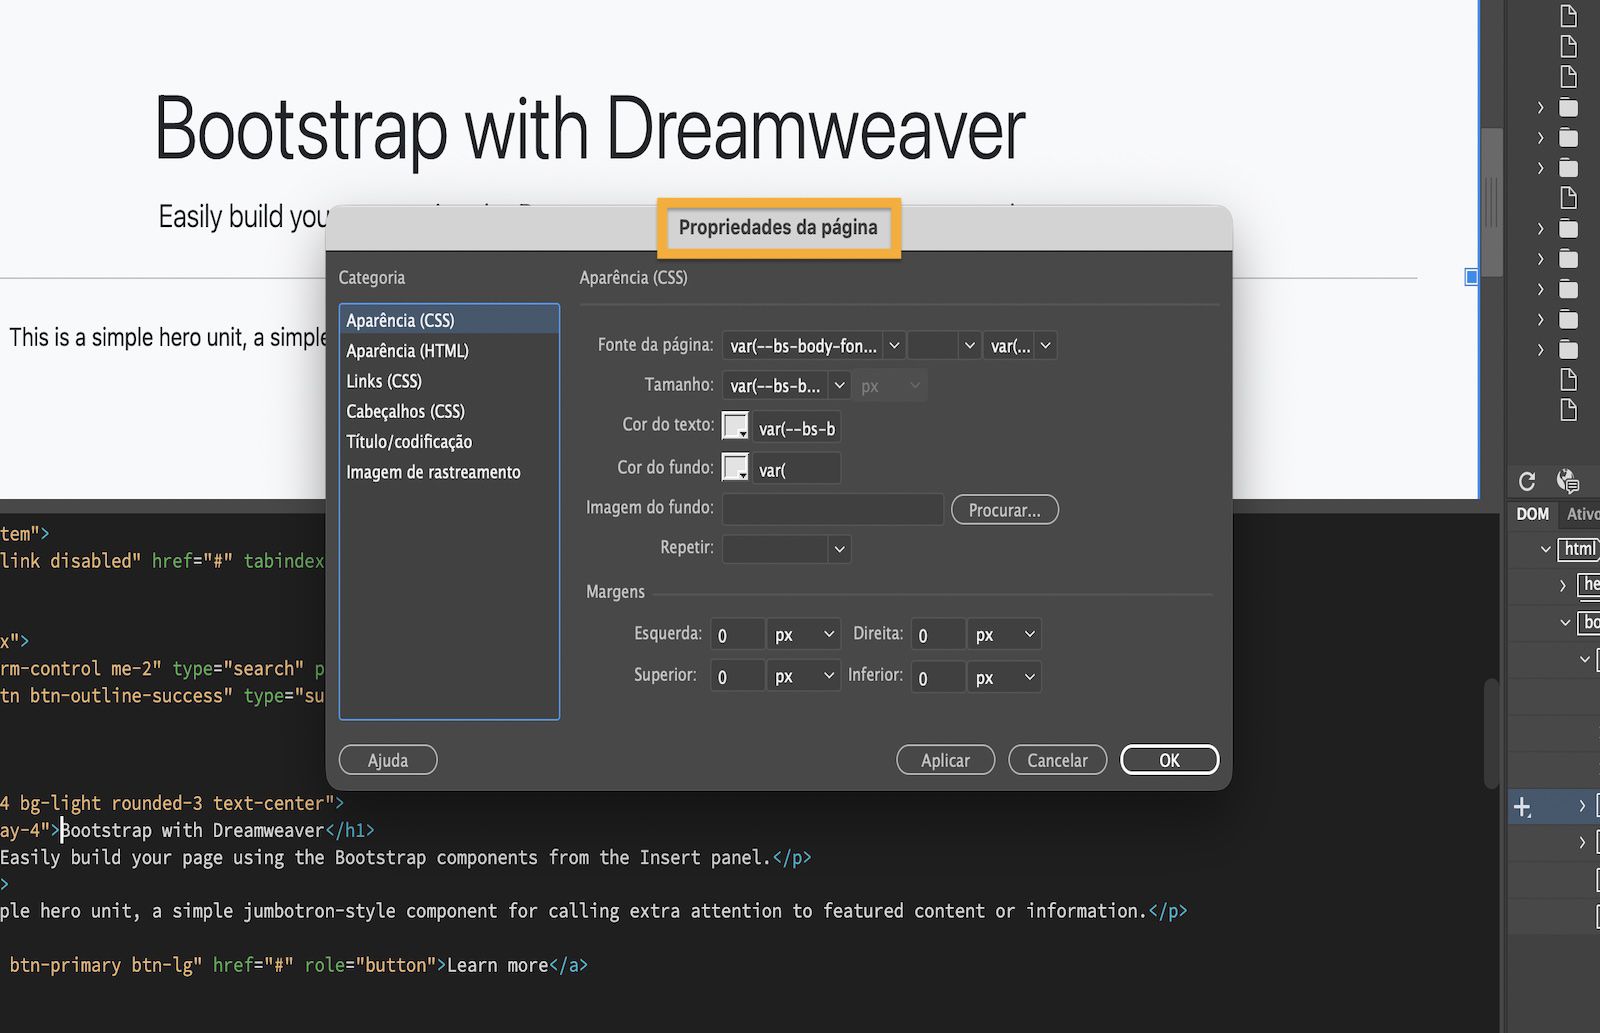Select the Imagem de rastreamento category
Screen dimensions: 1600x1033
pyautogui.click(x=449, y=472)
